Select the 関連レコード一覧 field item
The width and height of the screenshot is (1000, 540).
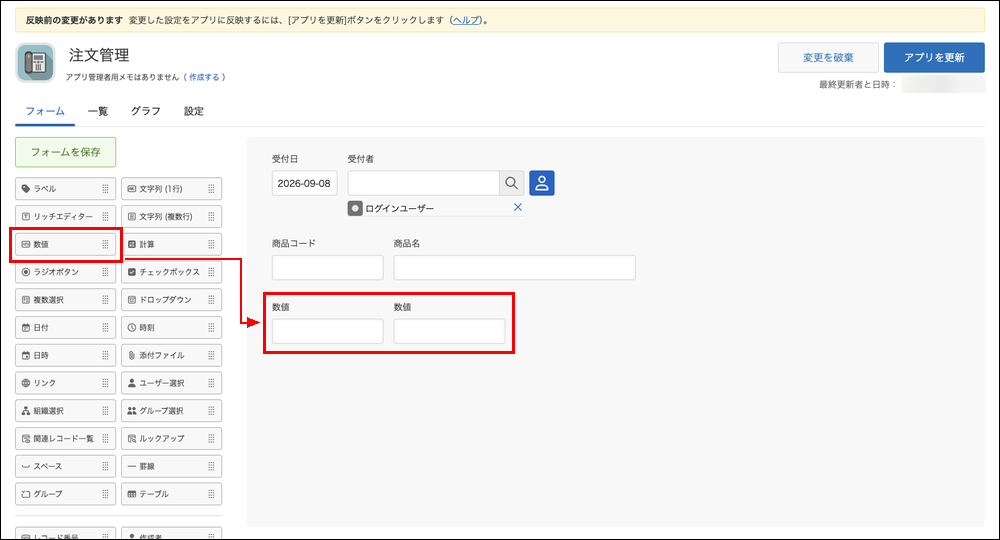(66, 438)
